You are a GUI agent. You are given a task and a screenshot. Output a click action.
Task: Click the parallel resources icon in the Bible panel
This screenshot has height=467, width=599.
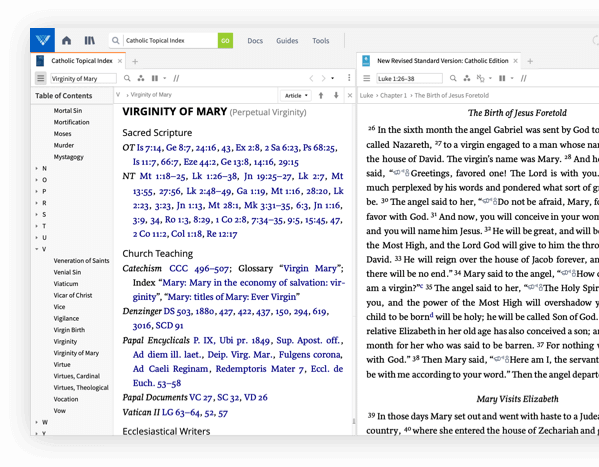[523, 78]
